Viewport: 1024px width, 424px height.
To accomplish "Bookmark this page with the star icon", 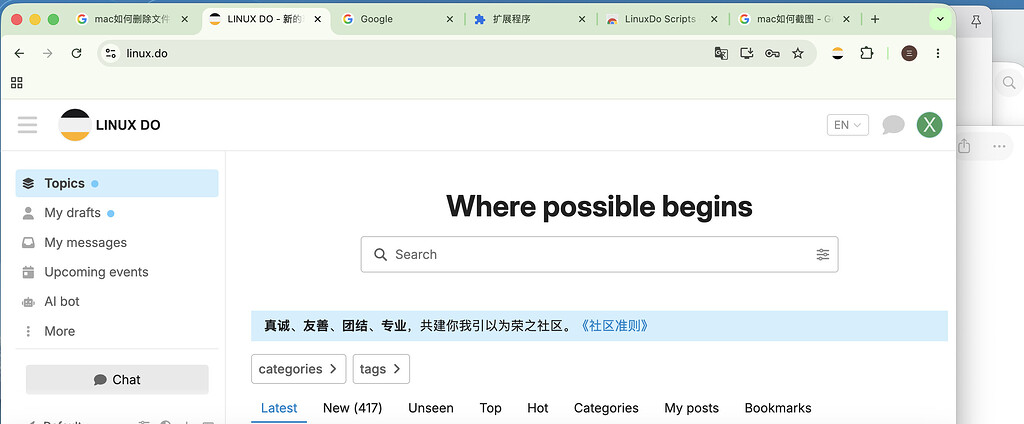I will (x=797, y=54).
